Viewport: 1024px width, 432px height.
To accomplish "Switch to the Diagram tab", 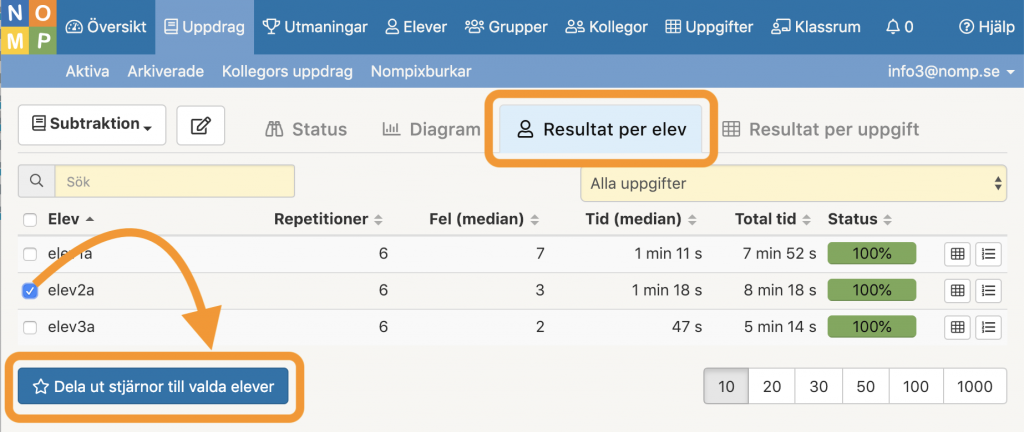I will click(431, 129).
